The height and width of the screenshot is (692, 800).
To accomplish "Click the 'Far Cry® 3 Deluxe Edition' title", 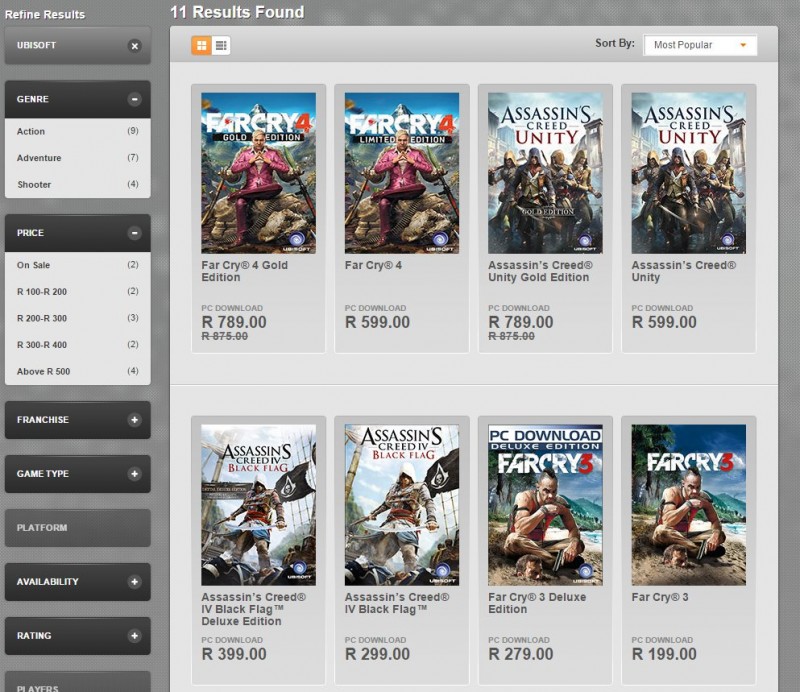I will pos(537,603).
